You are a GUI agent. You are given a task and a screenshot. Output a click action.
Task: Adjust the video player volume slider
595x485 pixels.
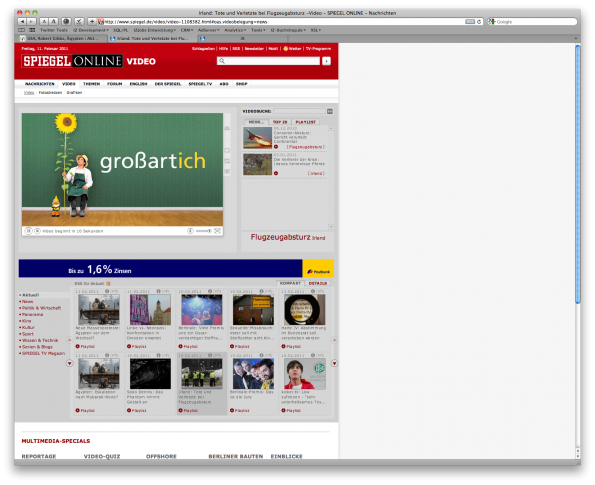point(204,231)
